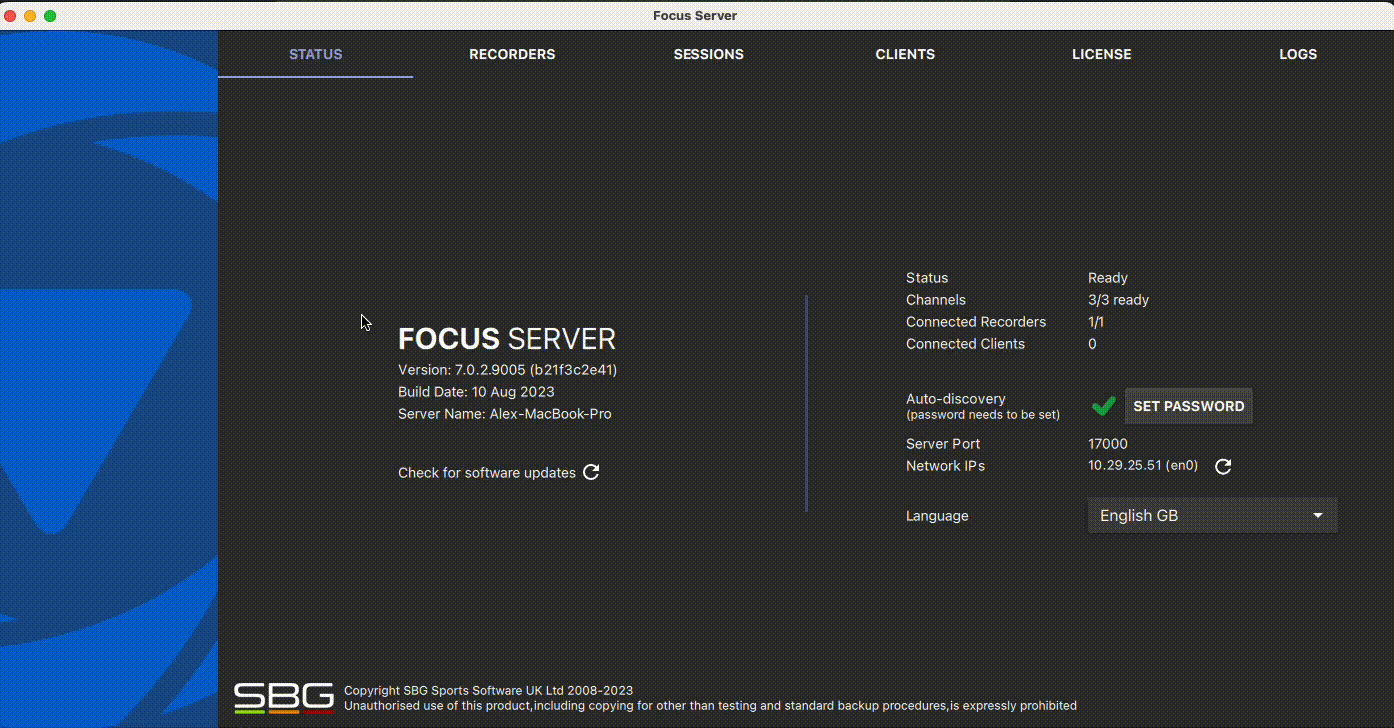Click the copyright SBG Sports Software text
Image resolution: width=1394 pixels, height=728 pixels.
point(488,690)
